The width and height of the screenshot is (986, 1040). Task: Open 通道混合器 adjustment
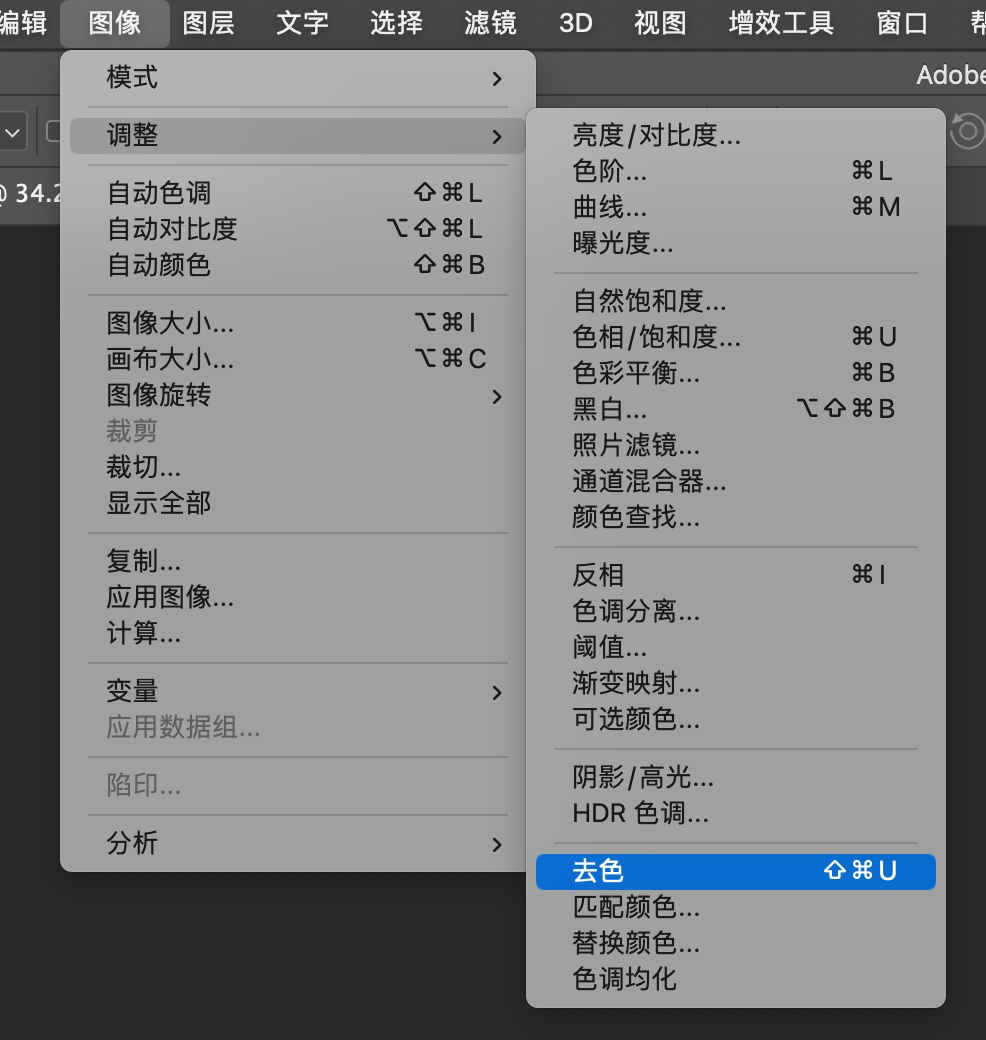point(736,481)
